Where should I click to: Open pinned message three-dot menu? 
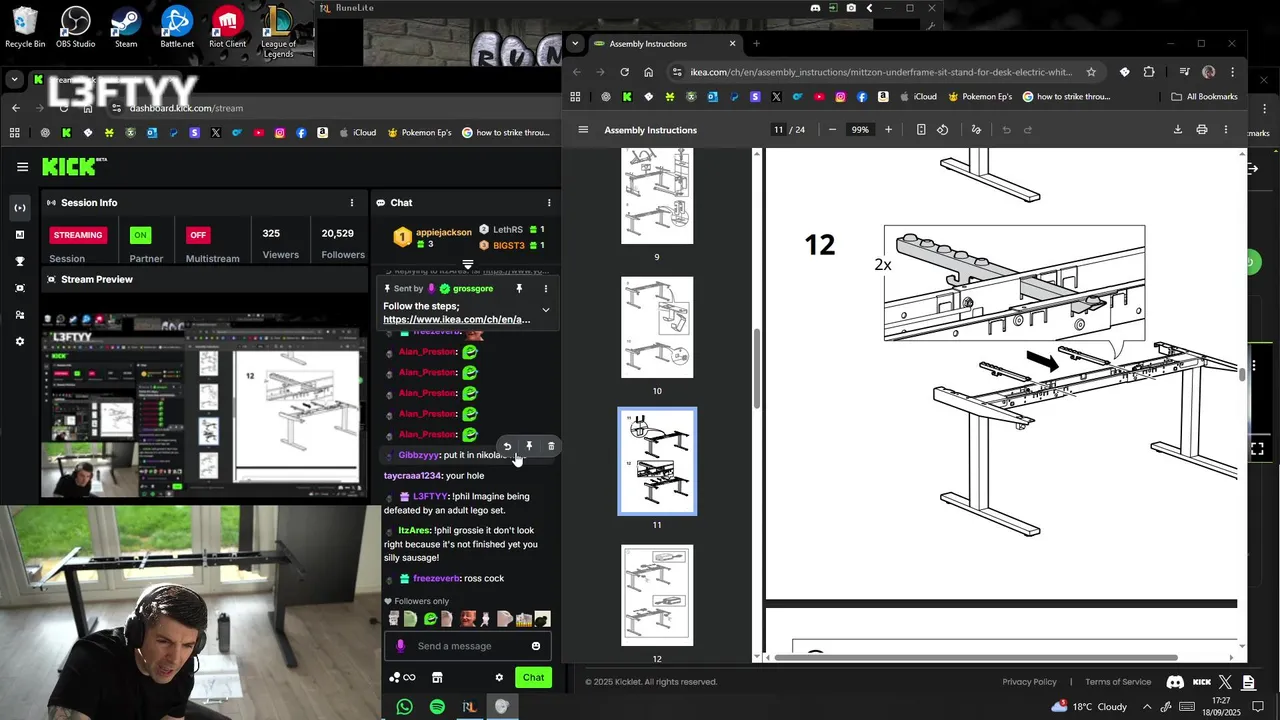pyautogui.click(x=546, y=289)
